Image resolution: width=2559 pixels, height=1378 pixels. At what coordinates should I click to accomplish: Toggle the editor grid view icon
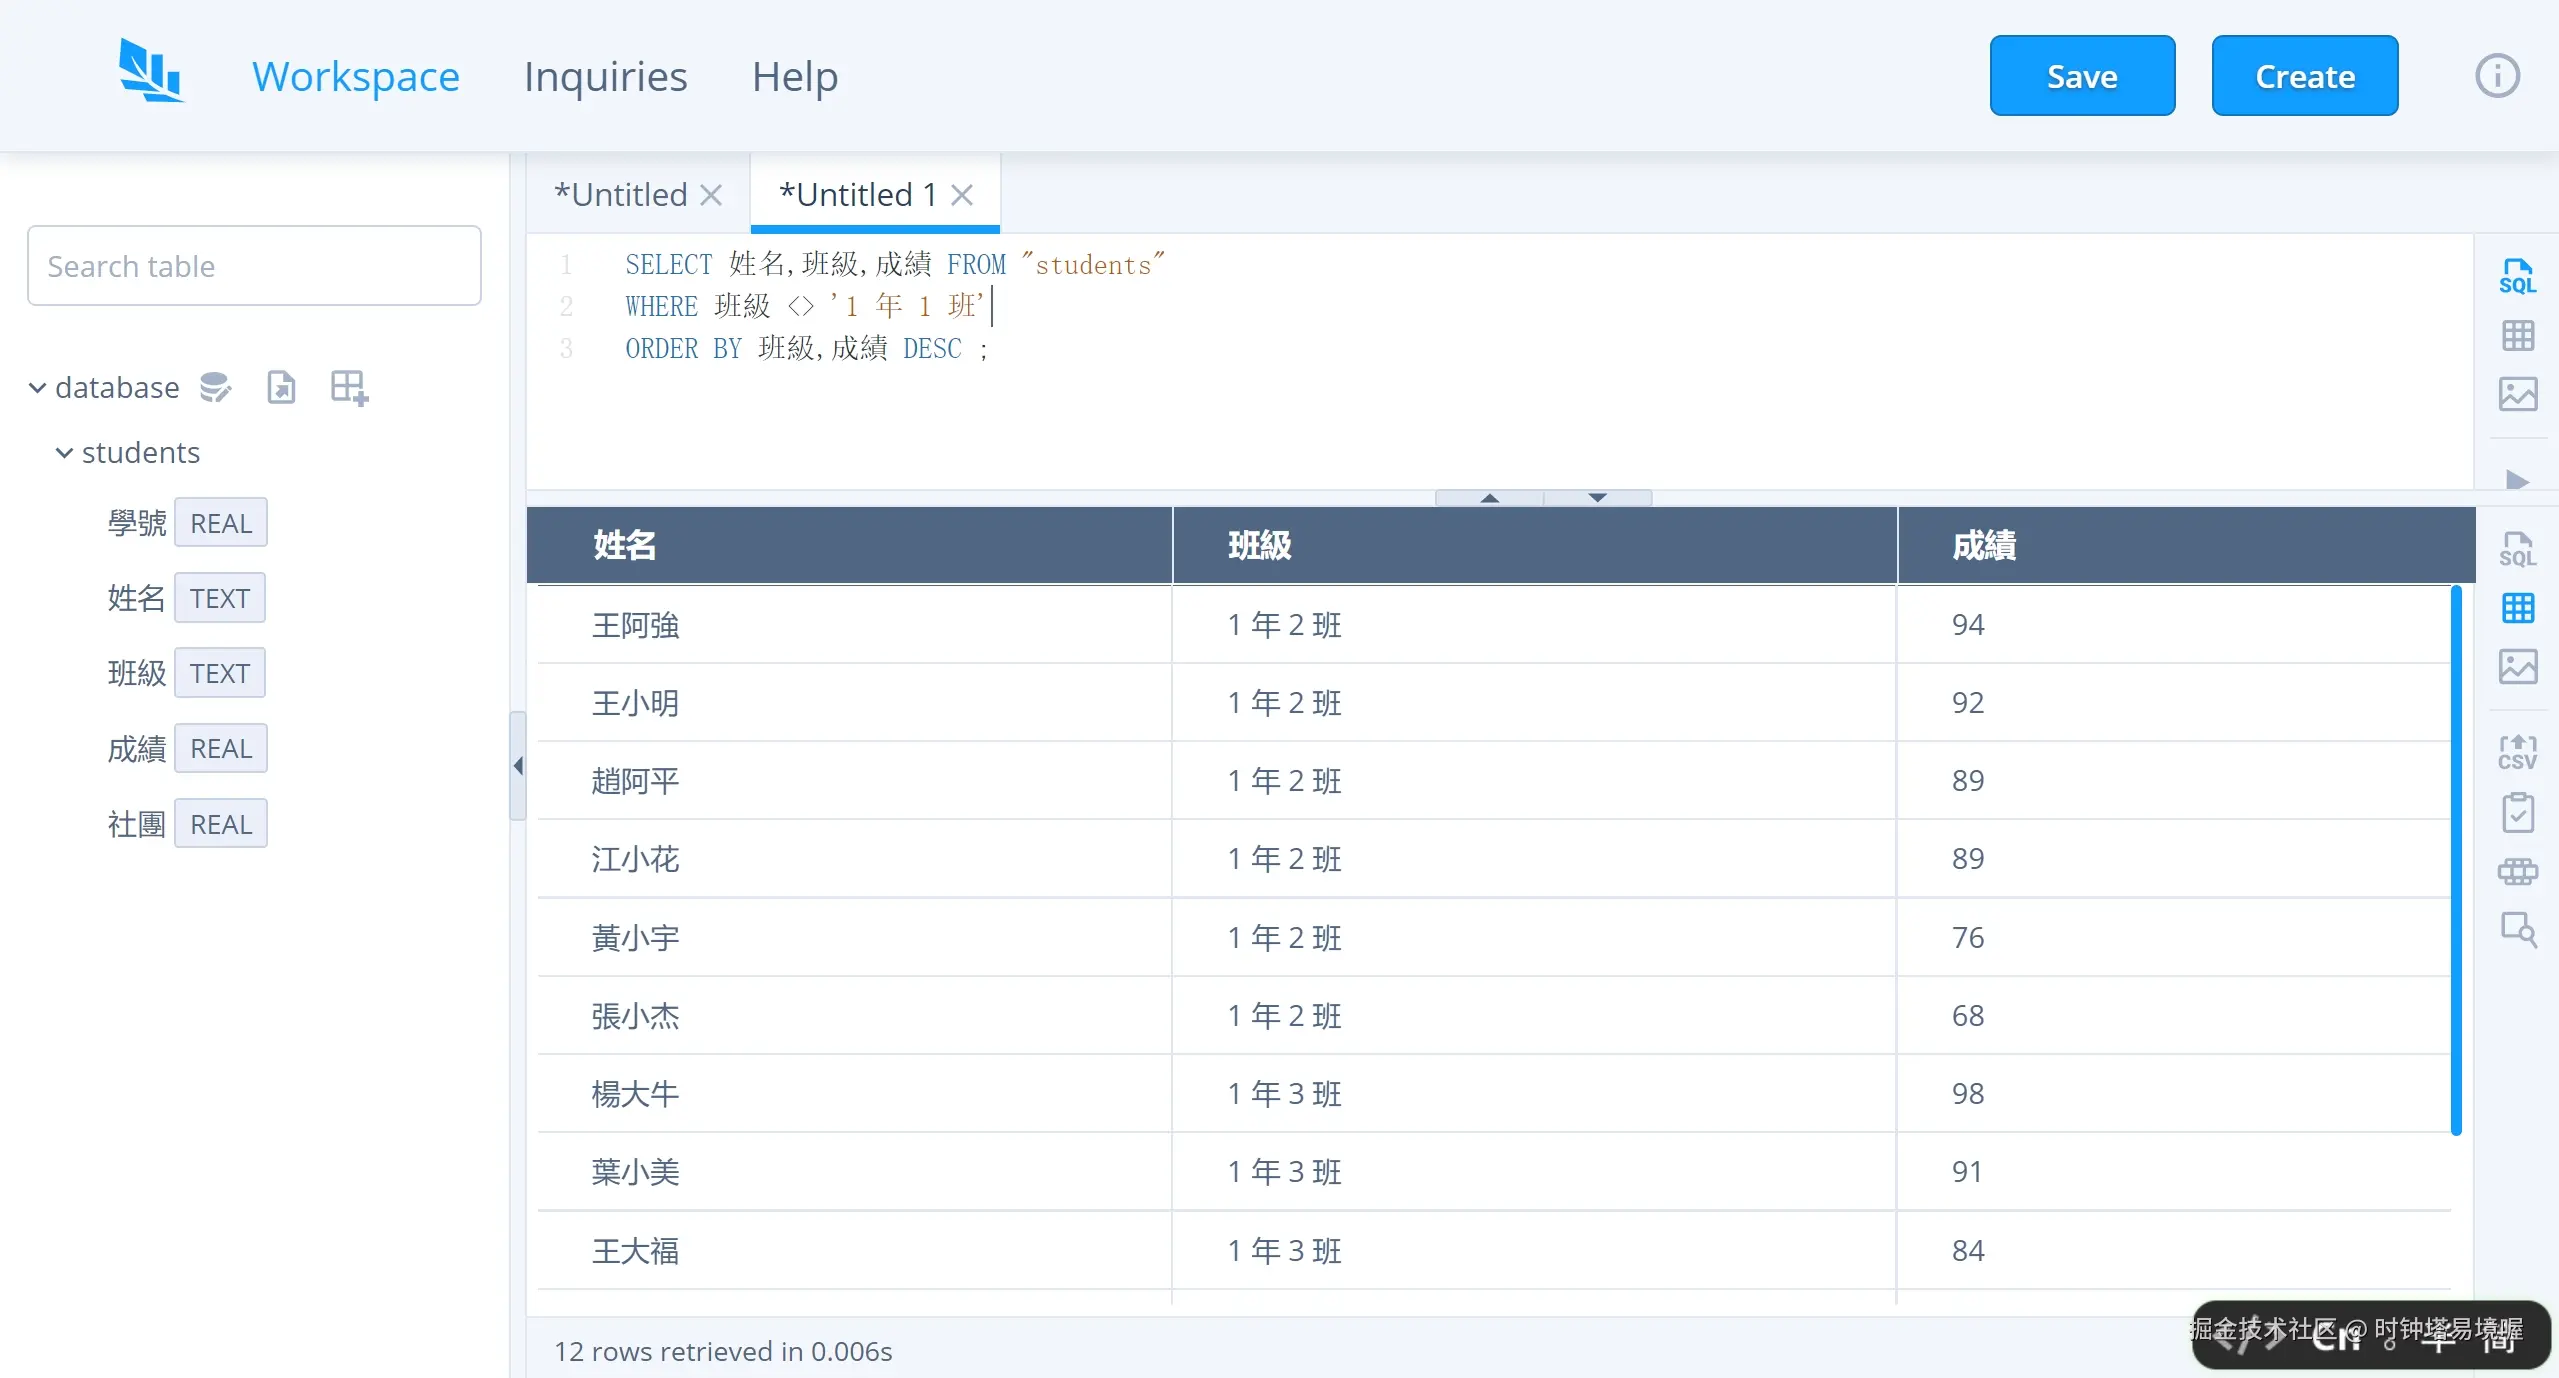[x=2518, y=336]
